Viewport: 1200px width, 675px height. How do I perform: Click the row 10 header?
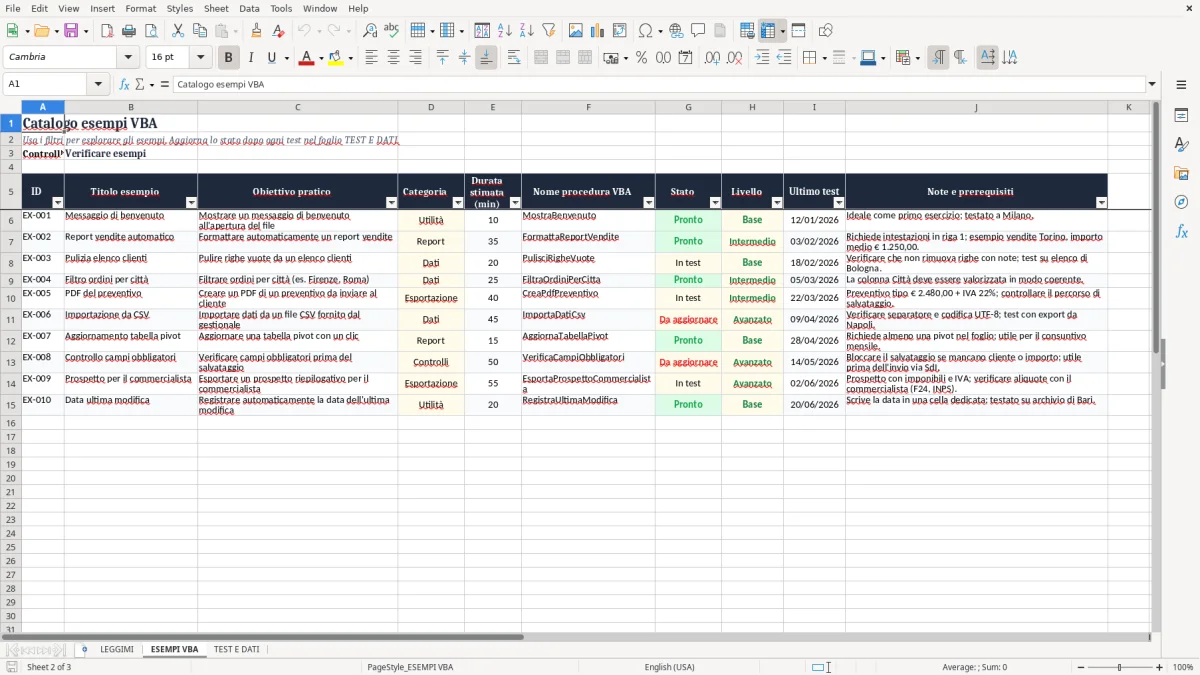(x=11, y=298)
